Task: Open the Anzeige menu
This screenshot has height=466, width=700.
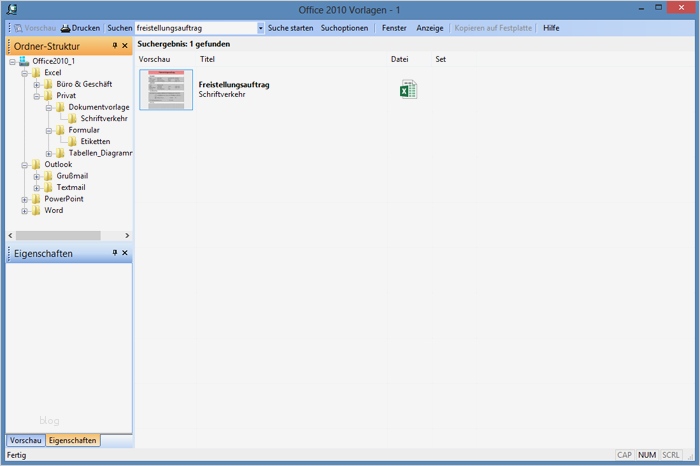Action: [430, 28]
